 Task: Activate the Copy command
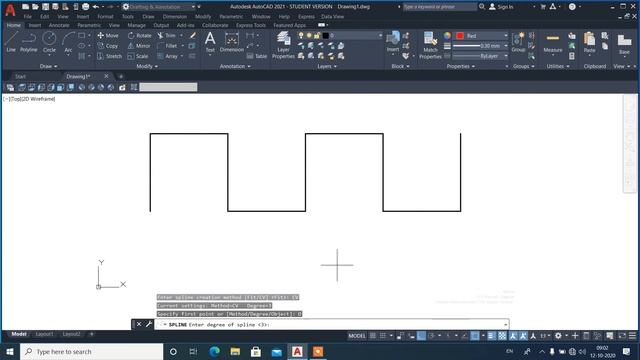[x=108, y=46]
